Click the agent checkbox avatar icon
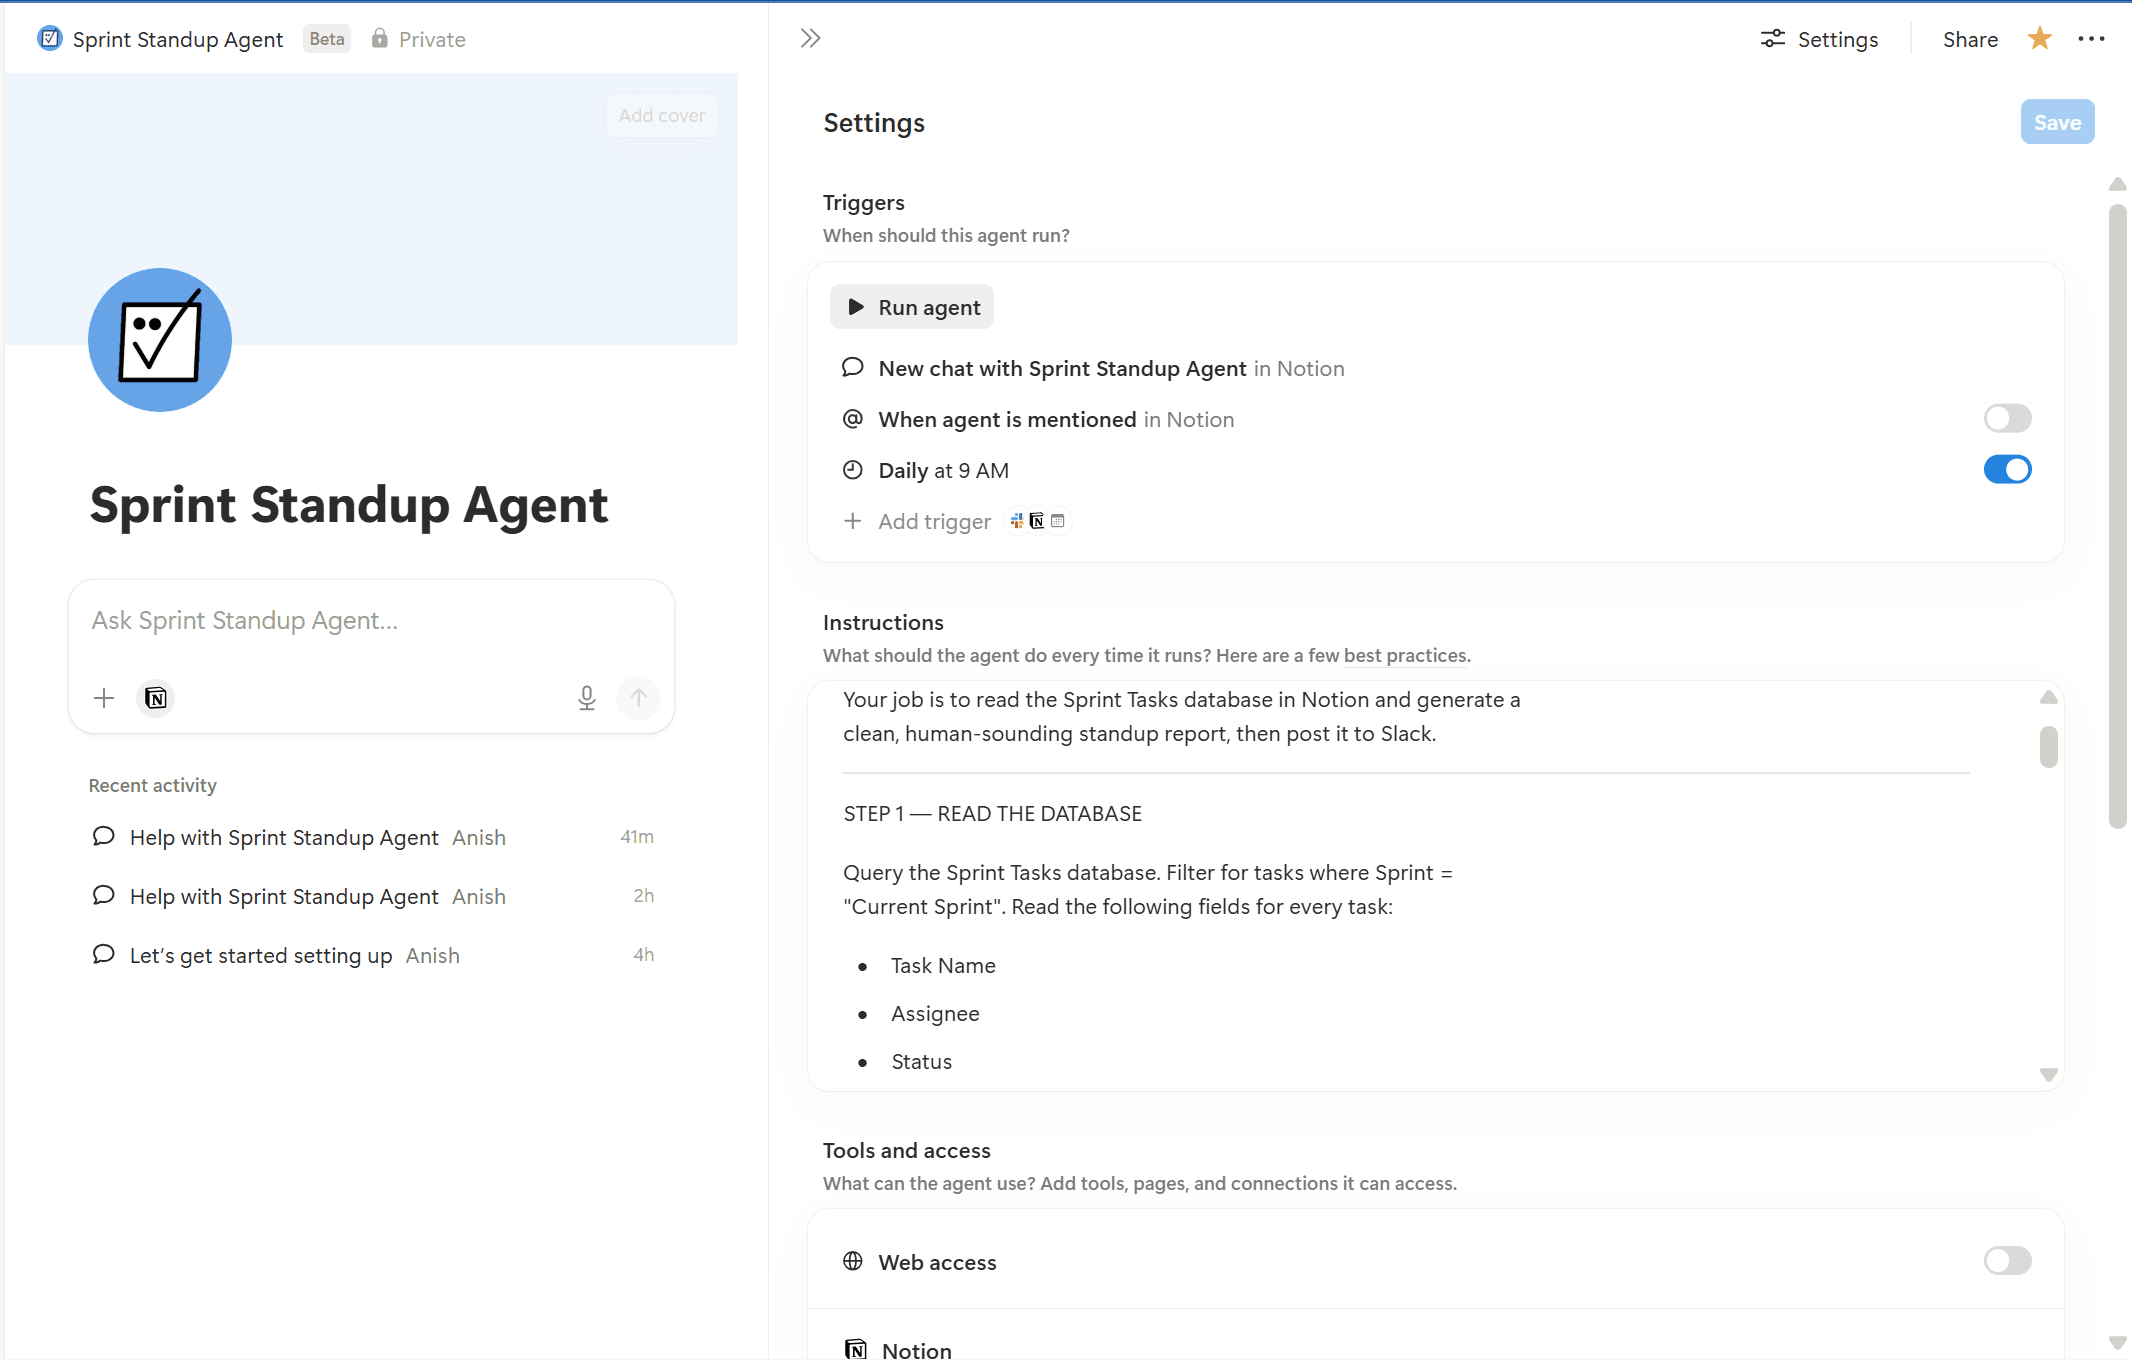The width and height of the screenshot is (2132, 1360). click(x=160, y=340)
